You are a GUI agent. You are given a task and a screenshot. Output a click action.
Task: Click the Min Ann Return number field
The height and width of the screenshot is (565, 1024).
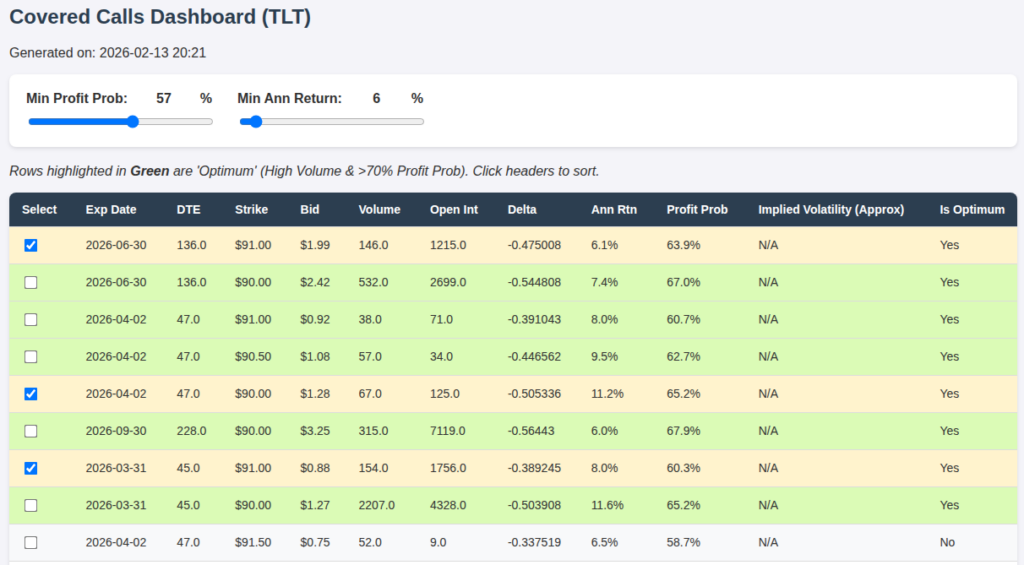coord(376,98)
